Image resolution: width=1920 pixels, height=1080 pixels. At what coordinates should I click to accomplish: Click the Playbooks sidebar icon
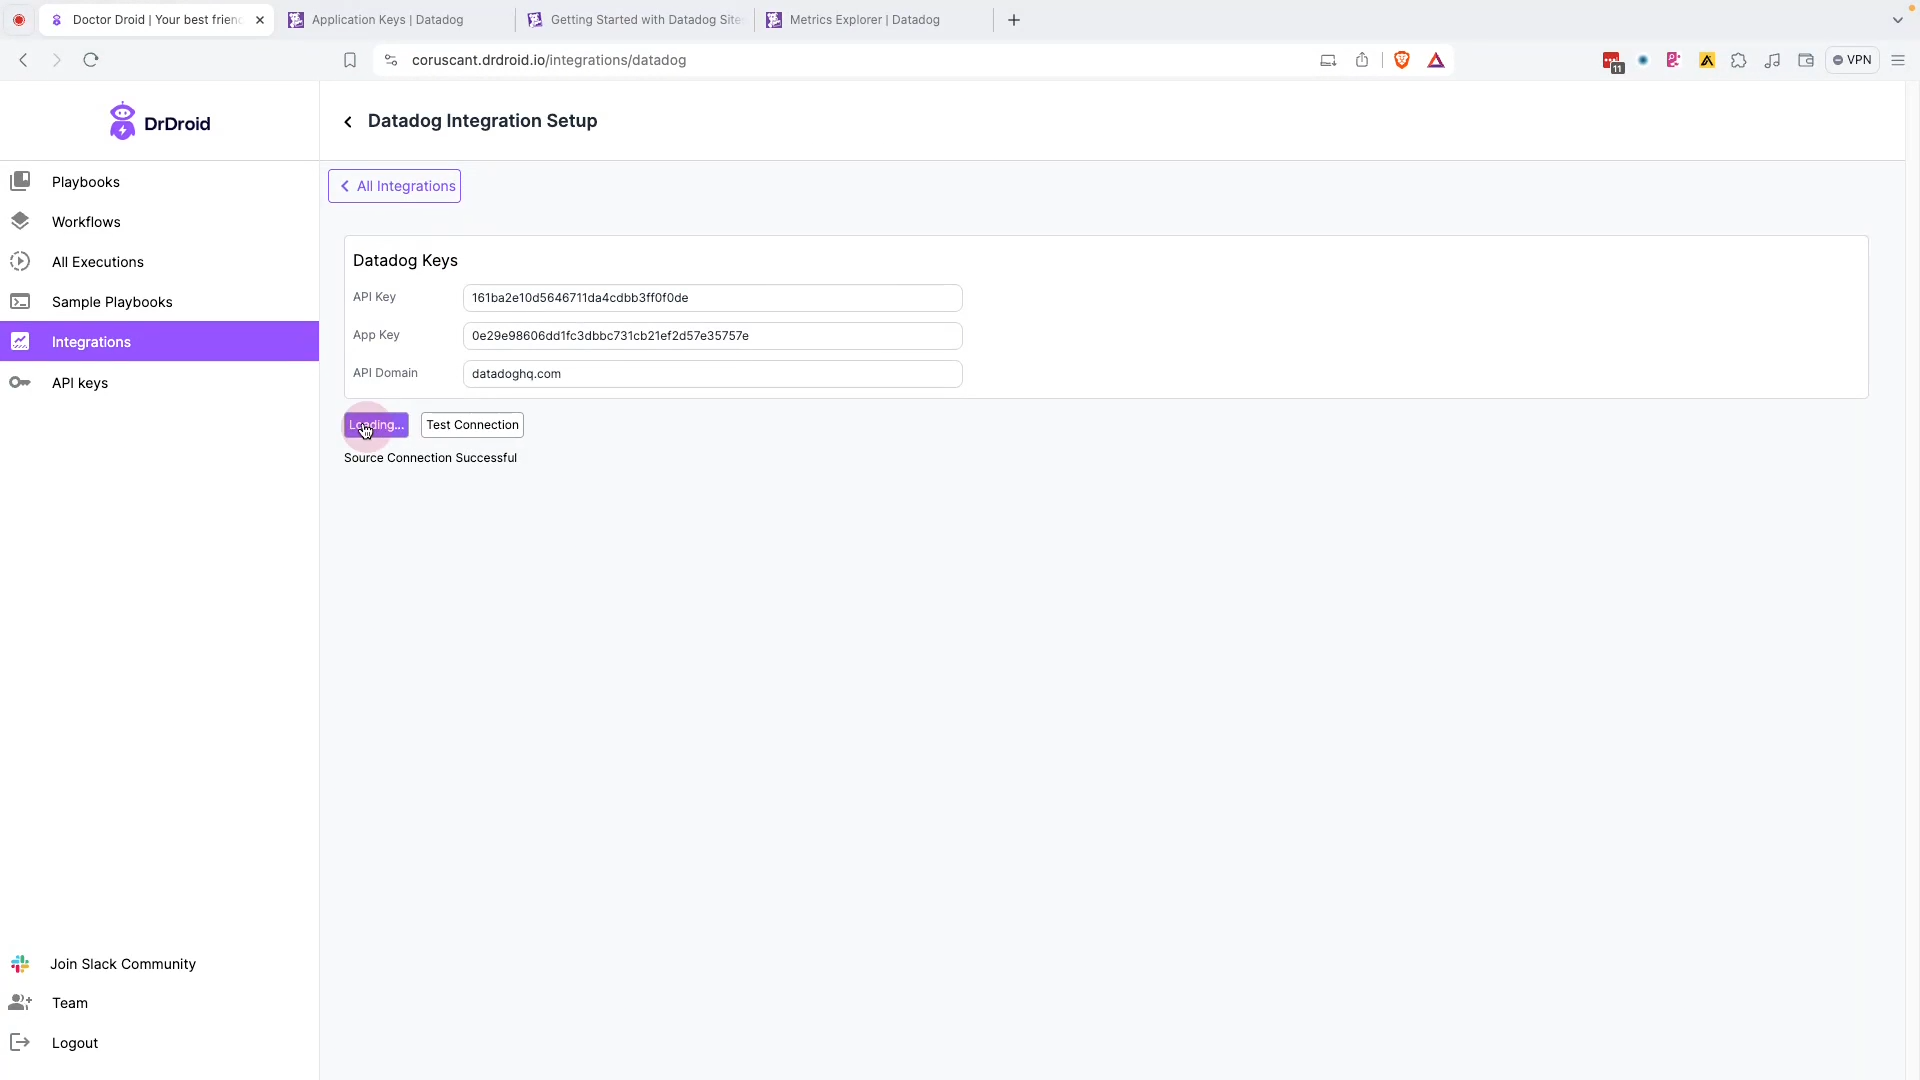[x=20, y=181]
